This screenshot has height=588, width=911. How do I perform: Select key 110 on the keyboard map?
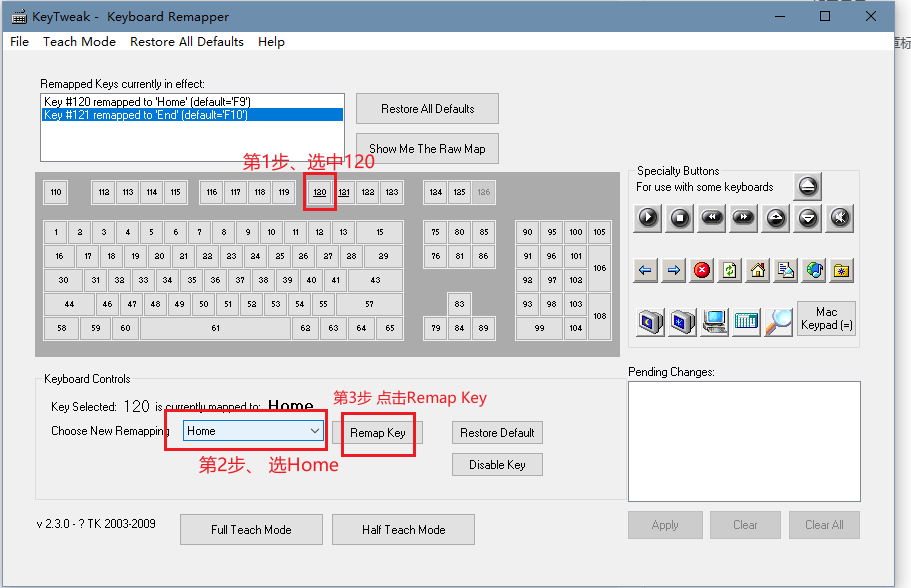click(x=56, y=192)
